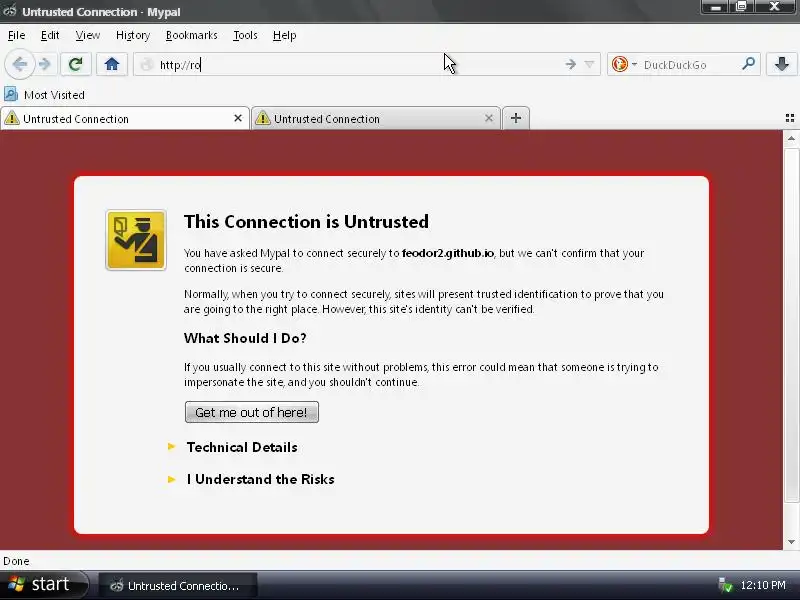The height and width of the screenshot is (600, 800).
Task: Open the Downloads panel
Action: click(x=781, y=64)
